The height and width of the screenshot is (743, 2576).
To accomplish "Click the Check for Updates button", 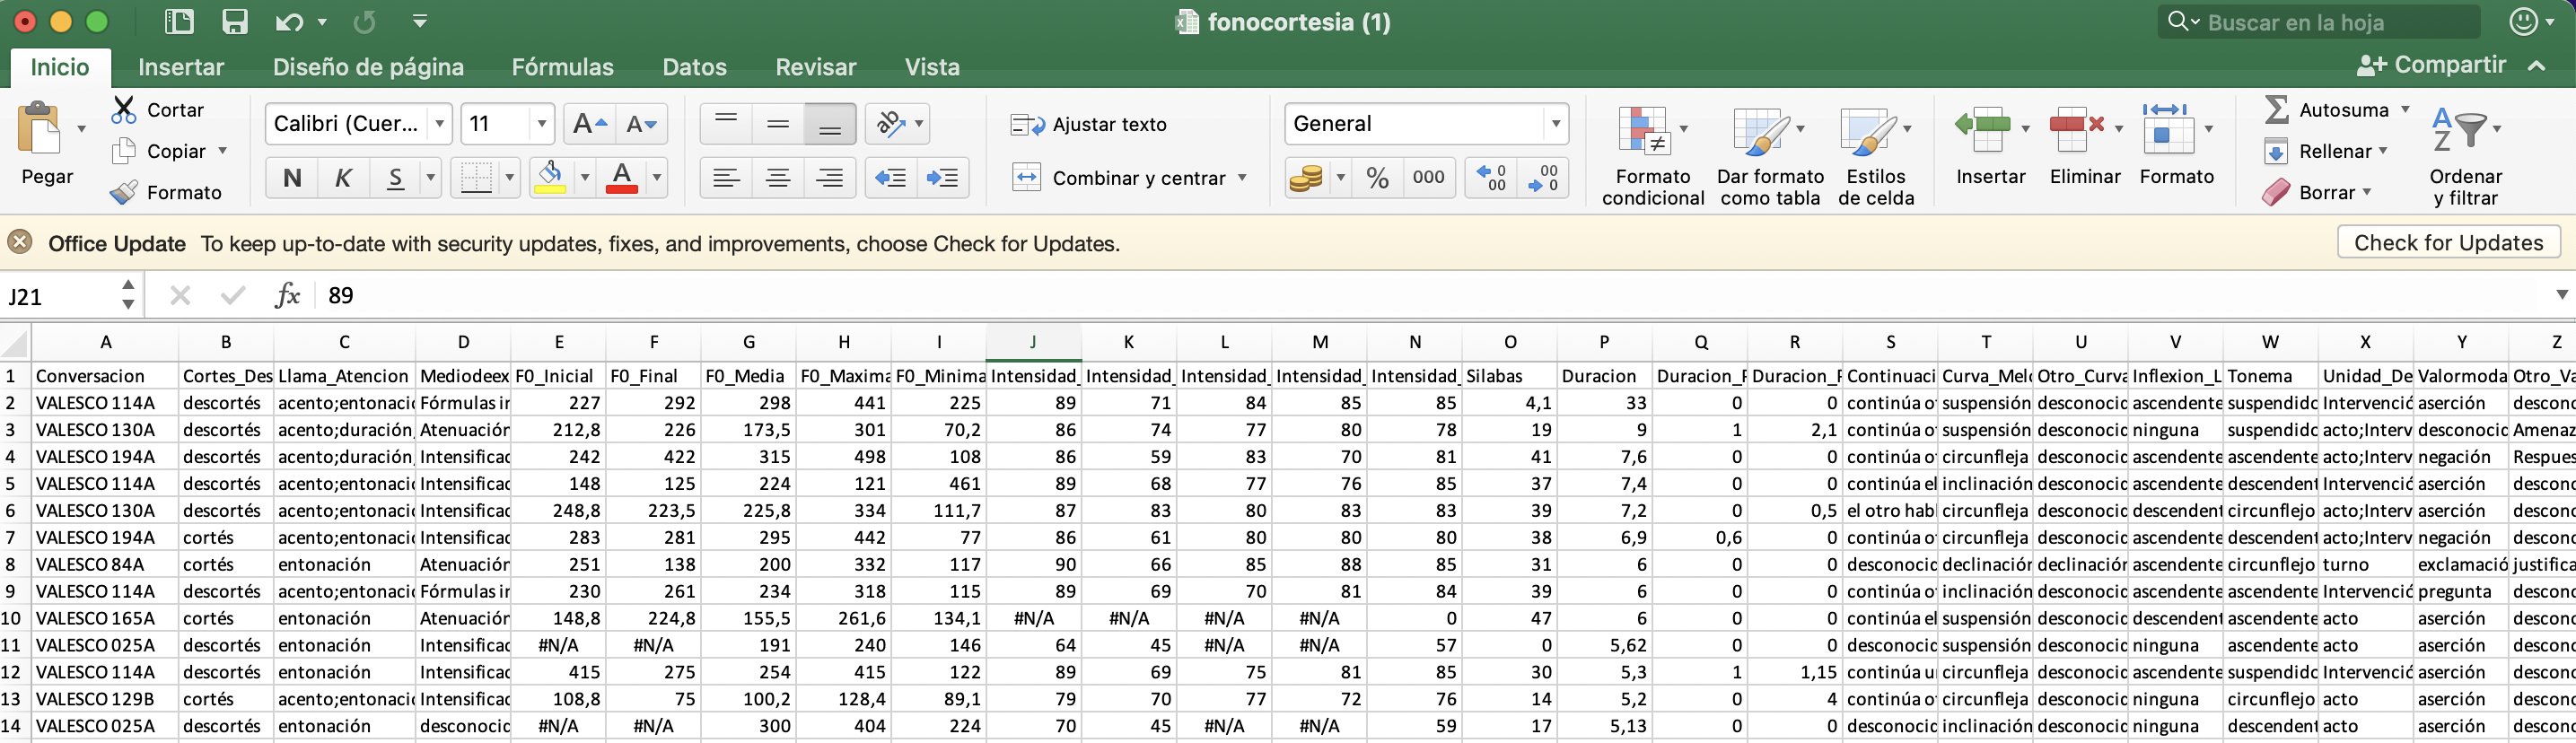I will coord(2448,243).
